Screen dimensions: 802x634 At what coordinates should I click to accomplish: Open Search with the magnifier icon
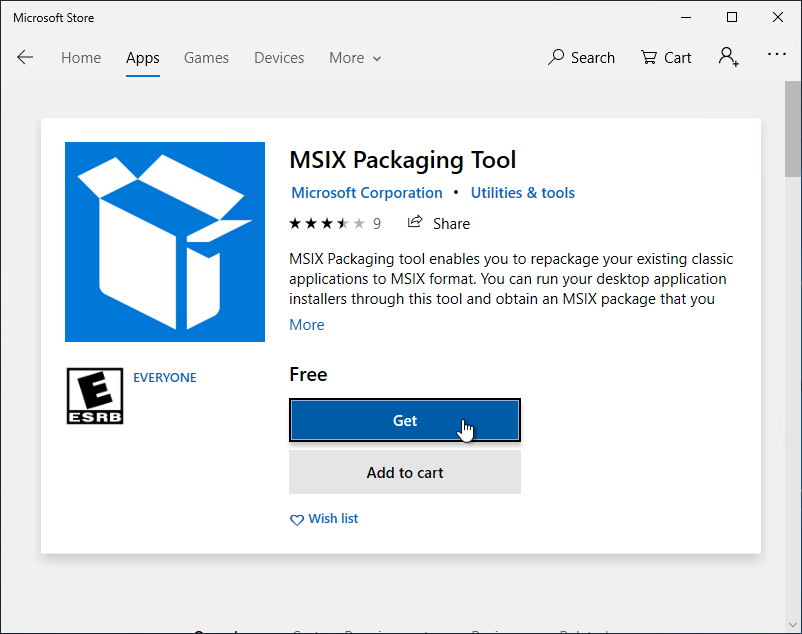point(581,57)
